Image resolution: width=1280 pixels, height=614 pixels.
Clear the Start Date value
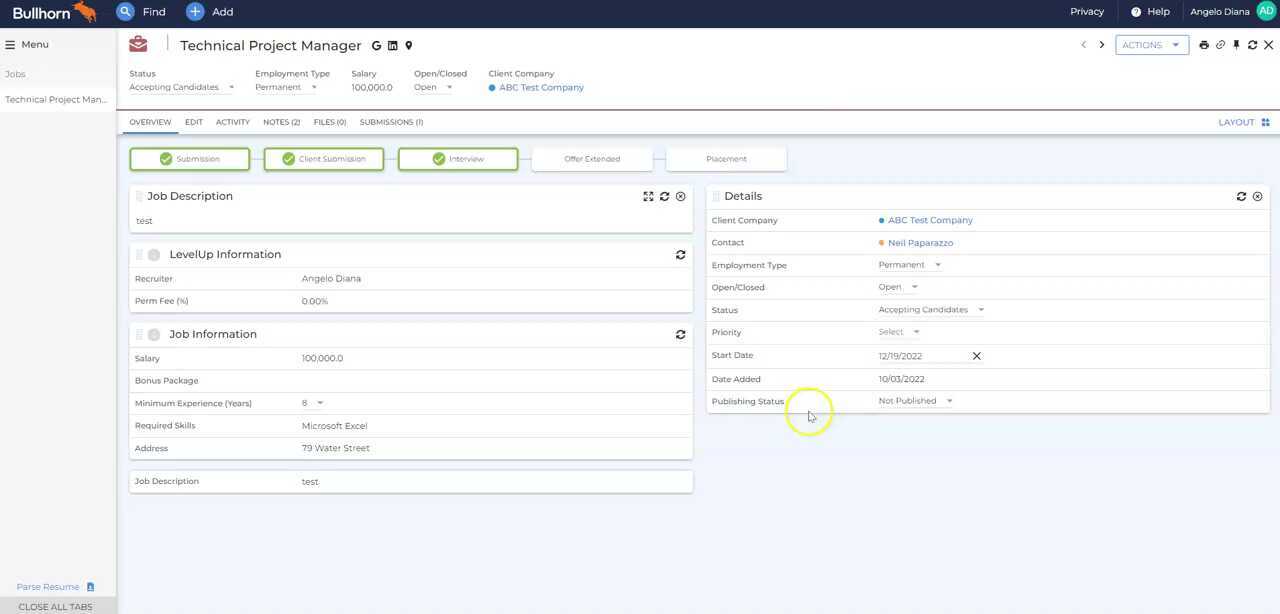tap(976, 356)
